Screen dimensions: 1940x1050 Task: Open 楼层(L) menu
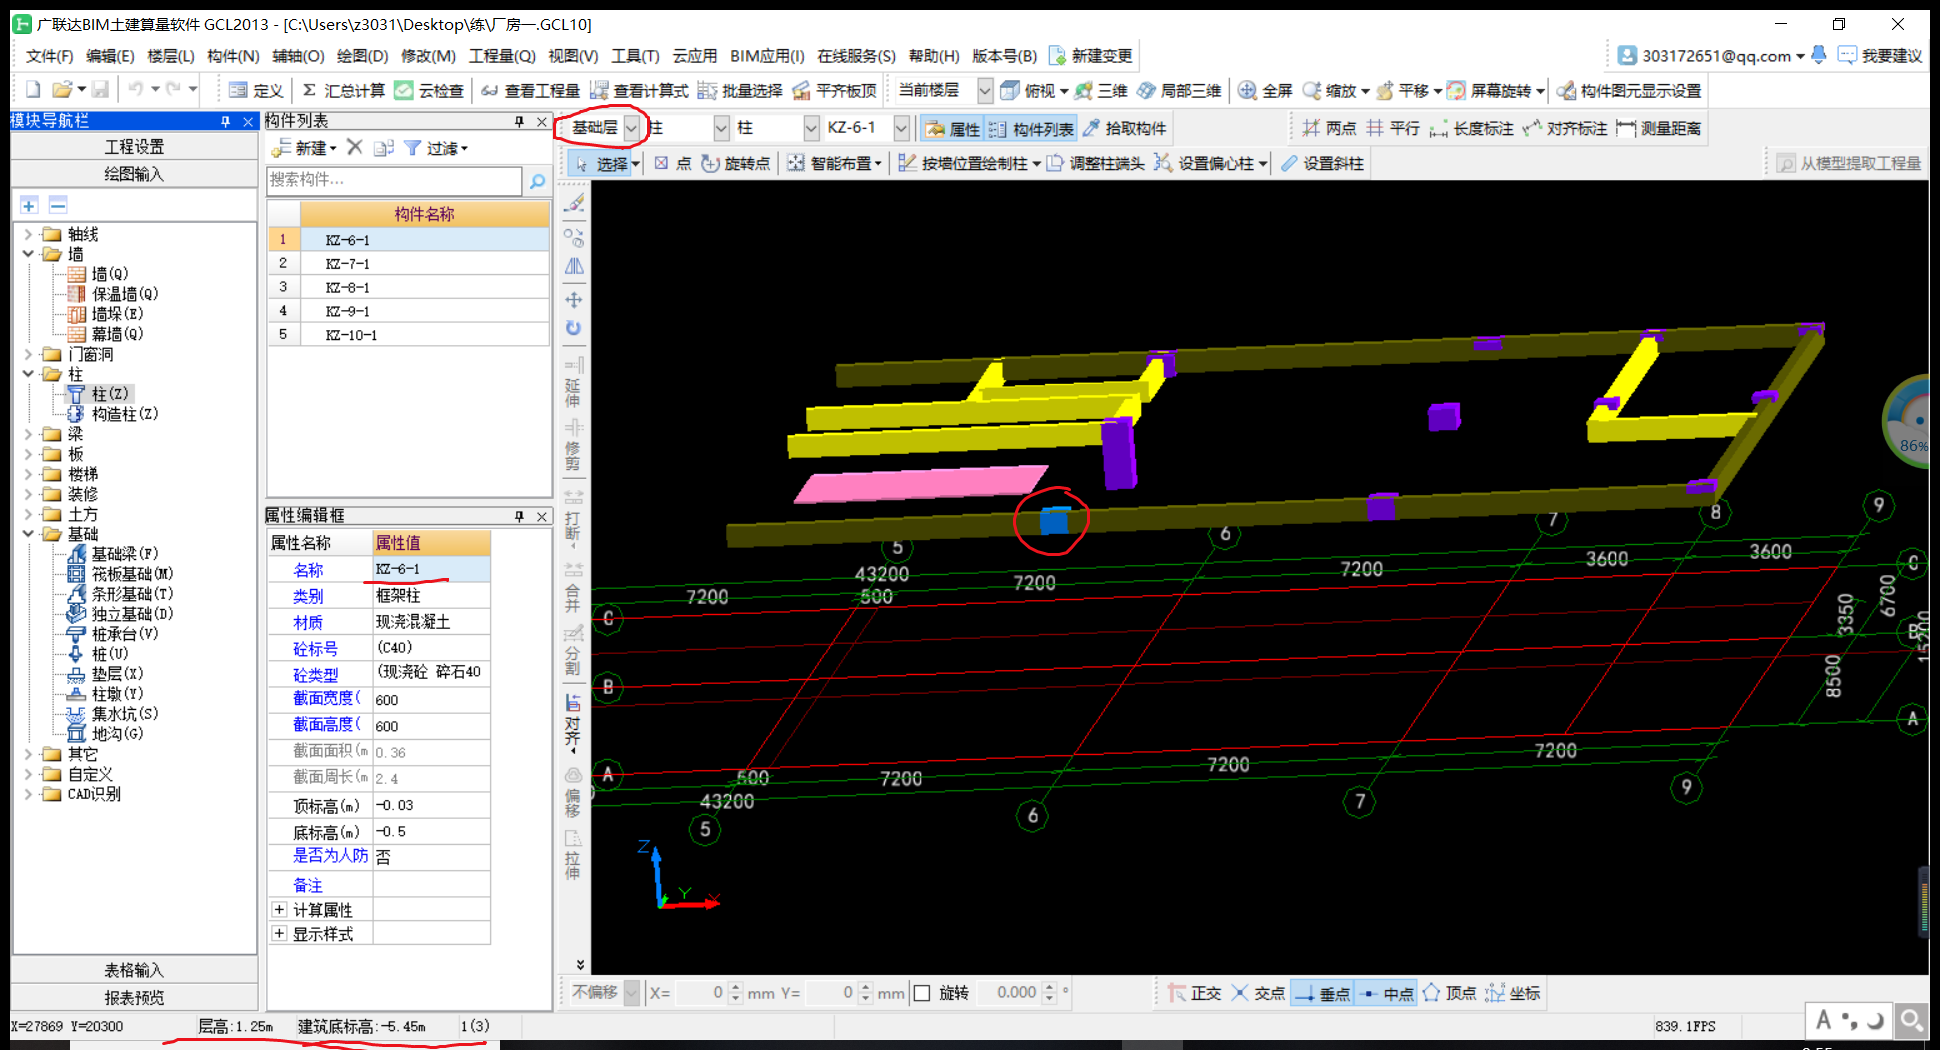pos(171,56)
